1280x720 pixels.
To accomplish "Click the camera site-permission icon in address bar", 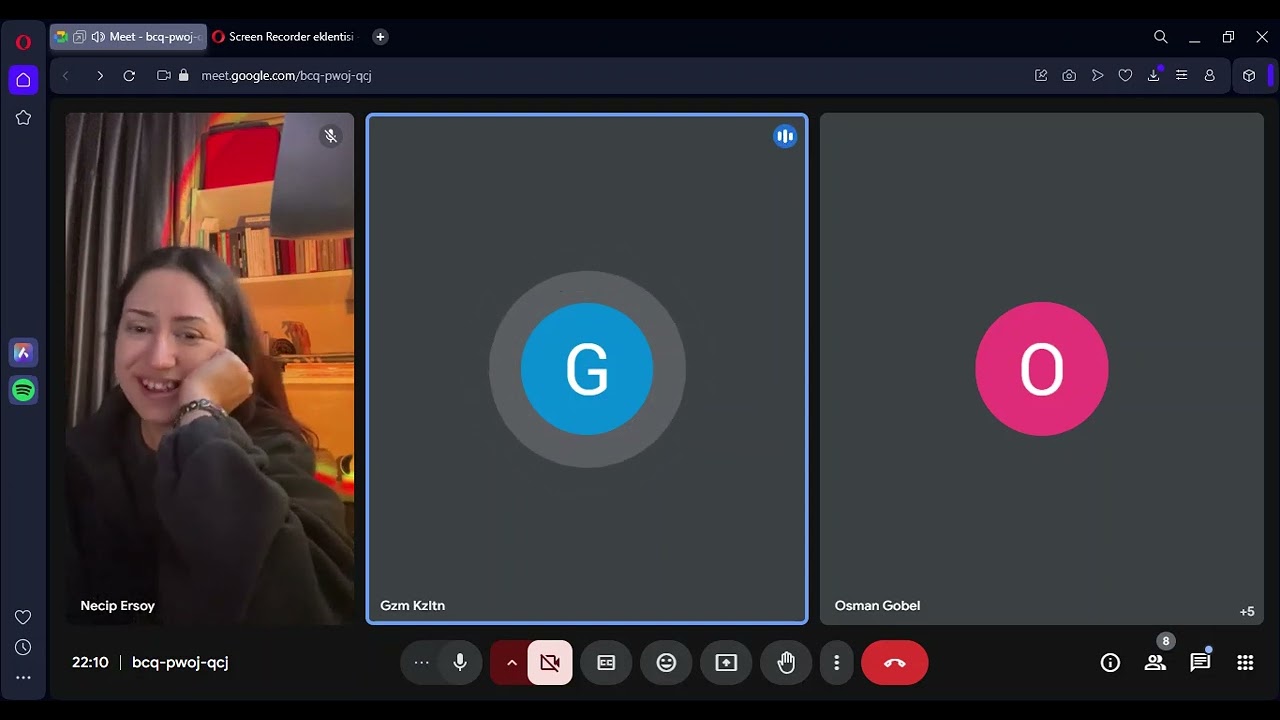I will click(164, 75).
